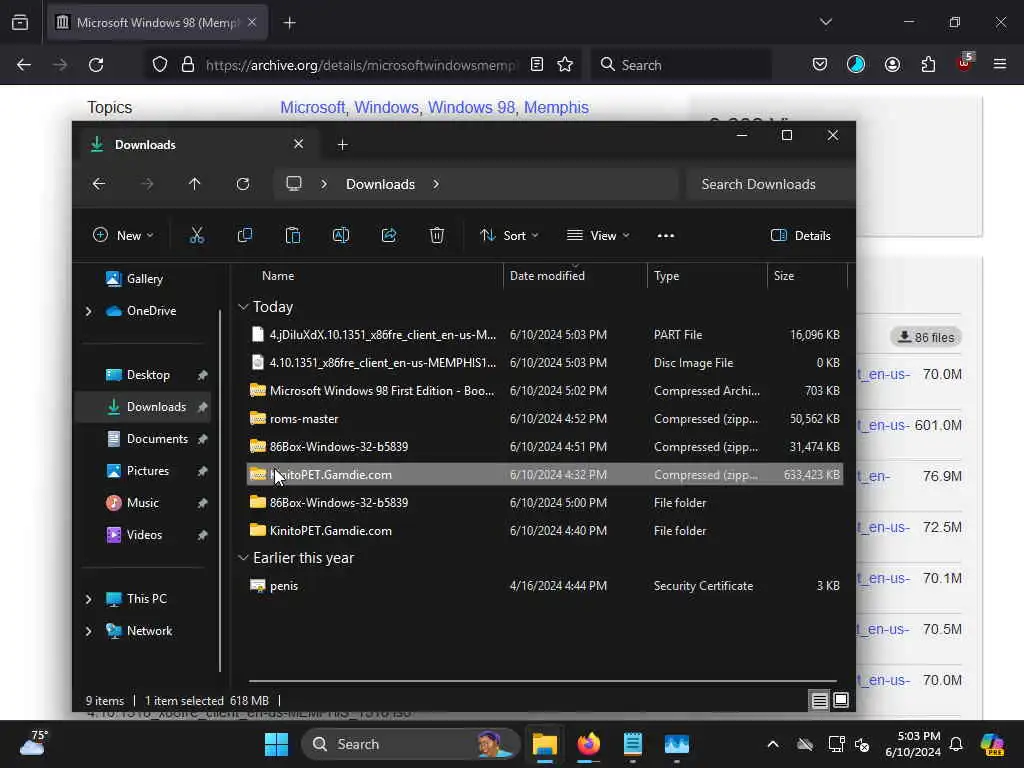The image size is (1024, 768).
Task: Click the horizontal scrollbar in file list
Action: click(542, 680)
